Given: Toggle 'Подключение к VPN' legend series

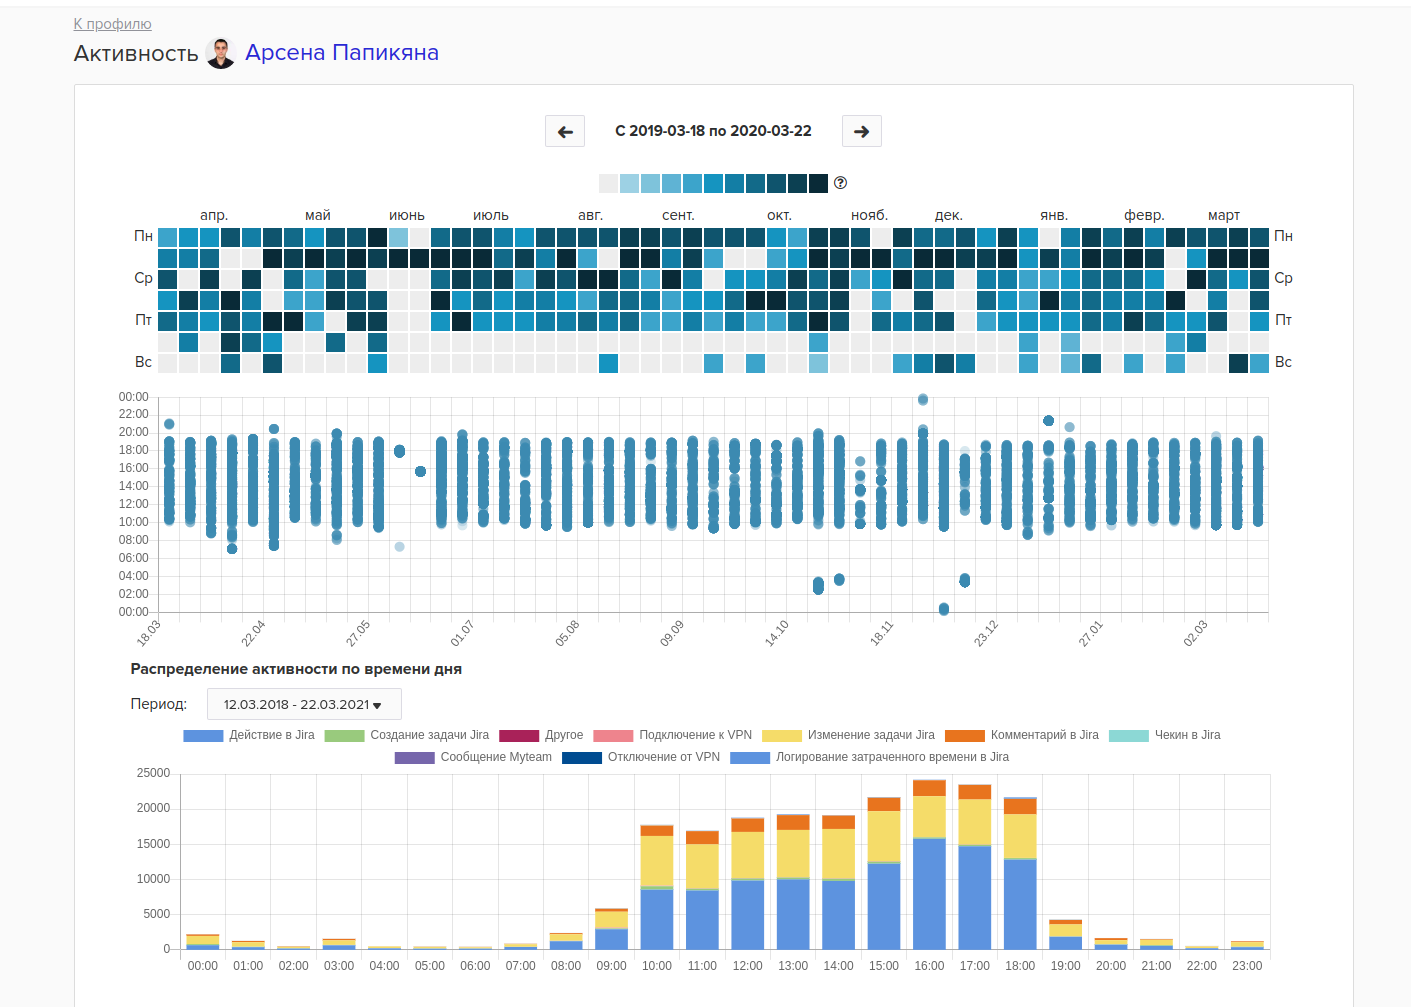Looking at the screenshot, I should 673,735.
